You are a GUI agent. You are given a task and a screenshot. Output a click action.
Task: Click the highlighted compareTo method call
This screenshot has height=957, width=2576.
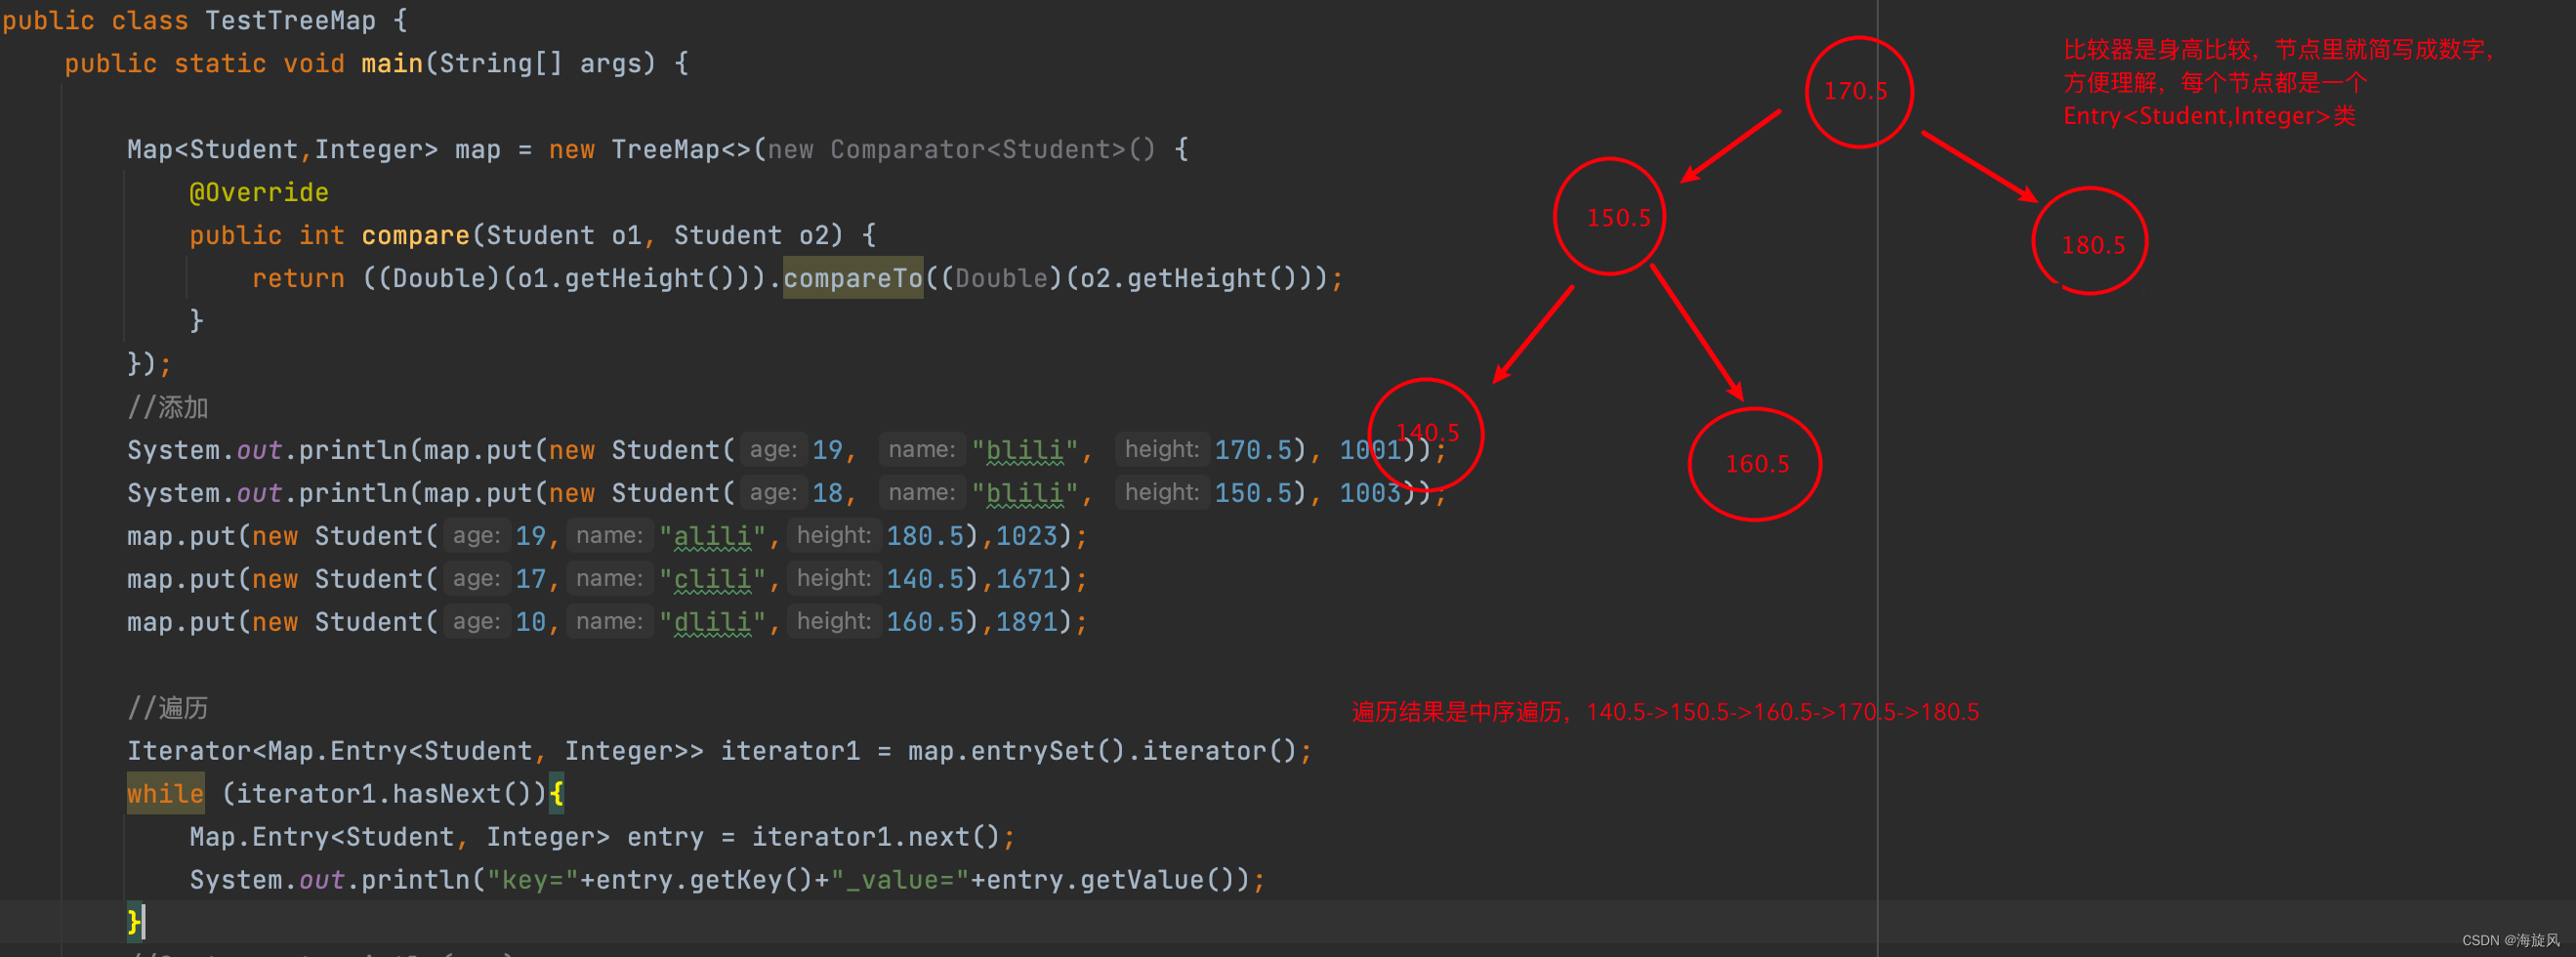tap(852, 278)
